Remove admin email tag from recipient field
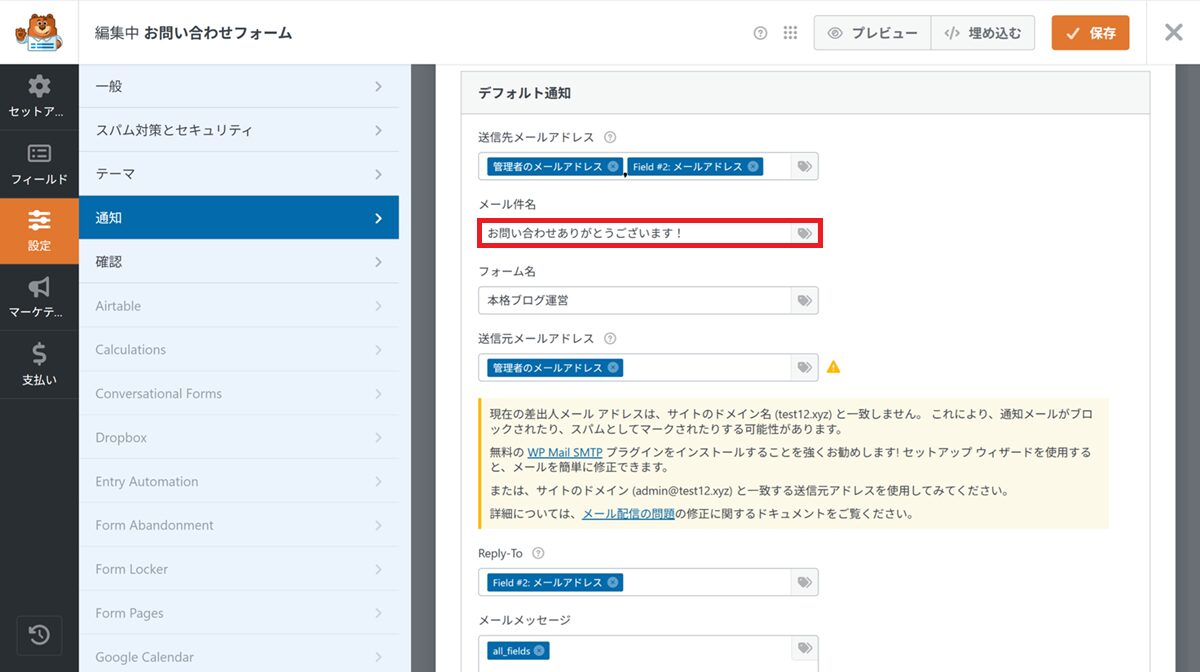The height and width of the screenshot is (672, 1200). tap(613, 167)
